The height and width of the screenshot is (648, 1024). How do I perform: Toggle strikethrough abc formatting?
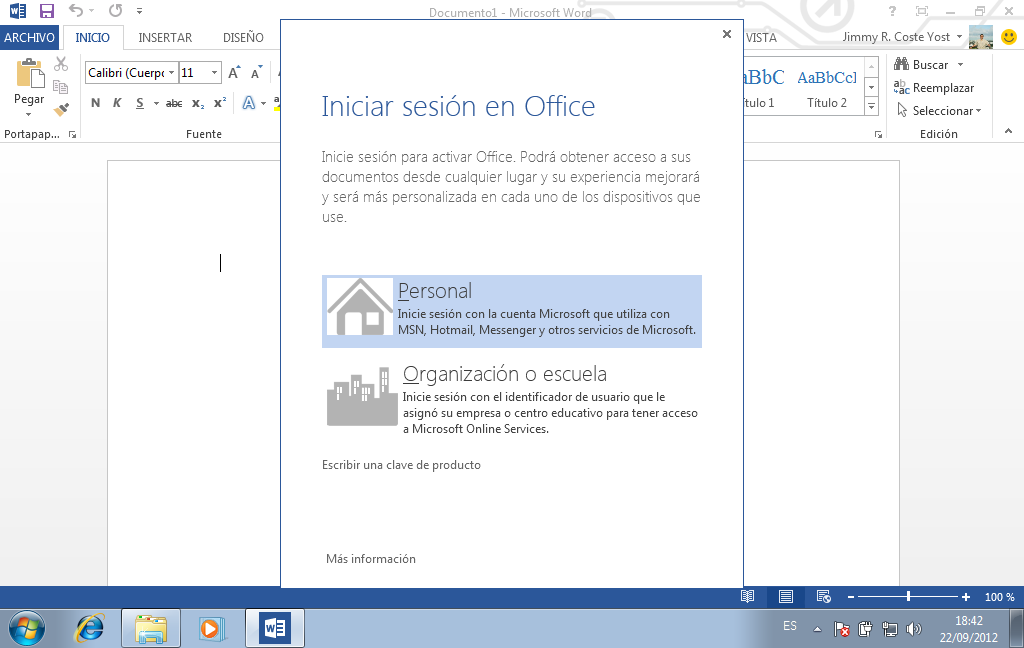click(174, 103)
